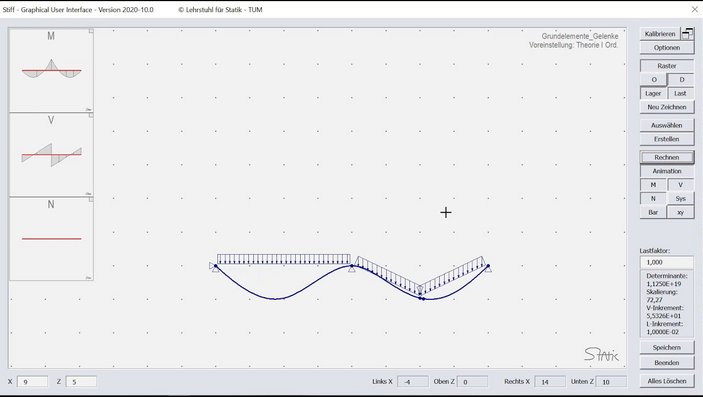The width and height of the screenshot is (703, 397).
Task: Select the left pinned support symbol
Action: click(x=214, y=267)
